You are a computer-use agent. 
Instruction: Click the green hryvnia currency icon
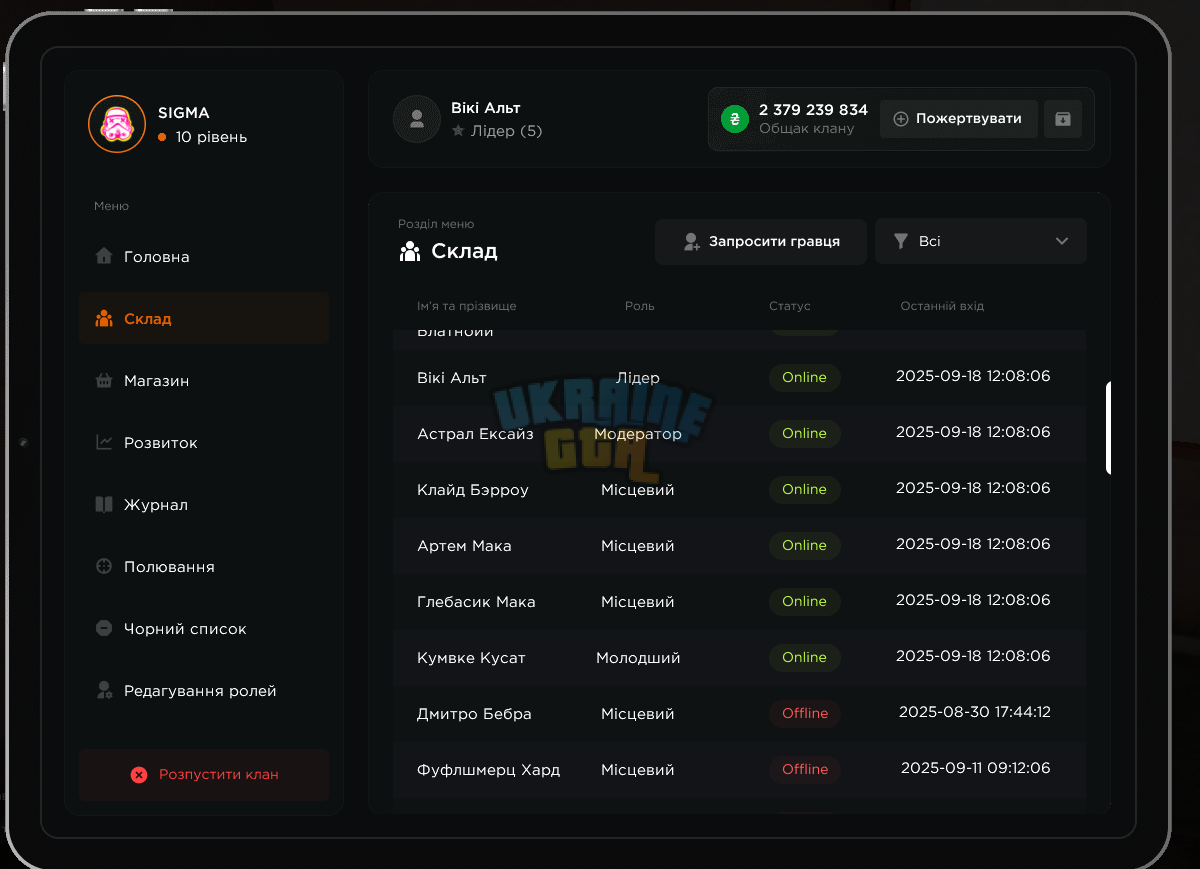(x=735, y=119)
